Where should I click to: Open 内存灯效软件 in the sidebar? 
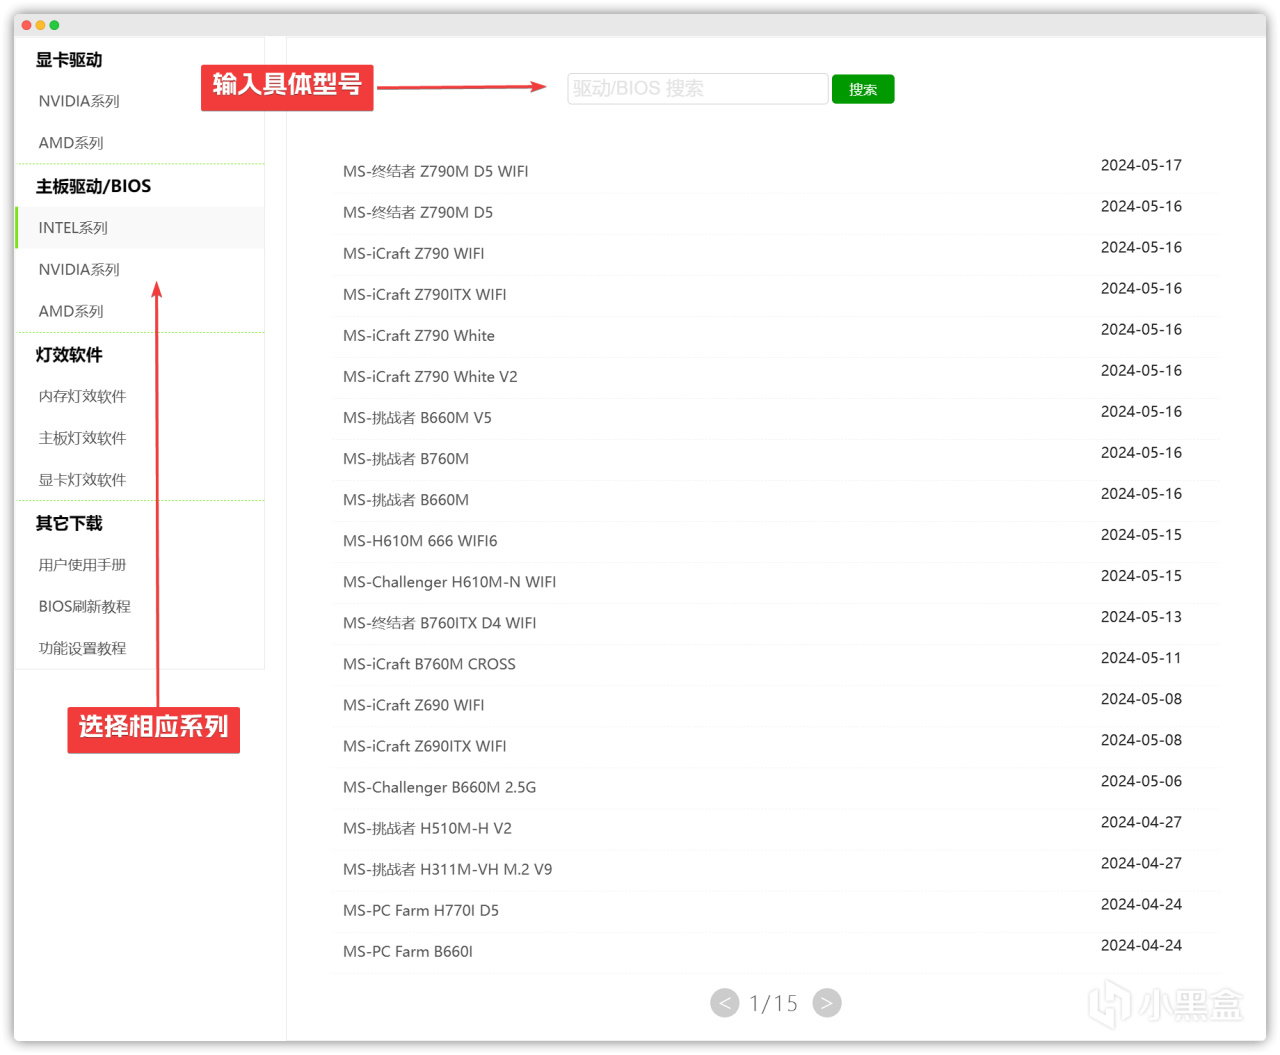pyautogui.click(x=82, y=396)
